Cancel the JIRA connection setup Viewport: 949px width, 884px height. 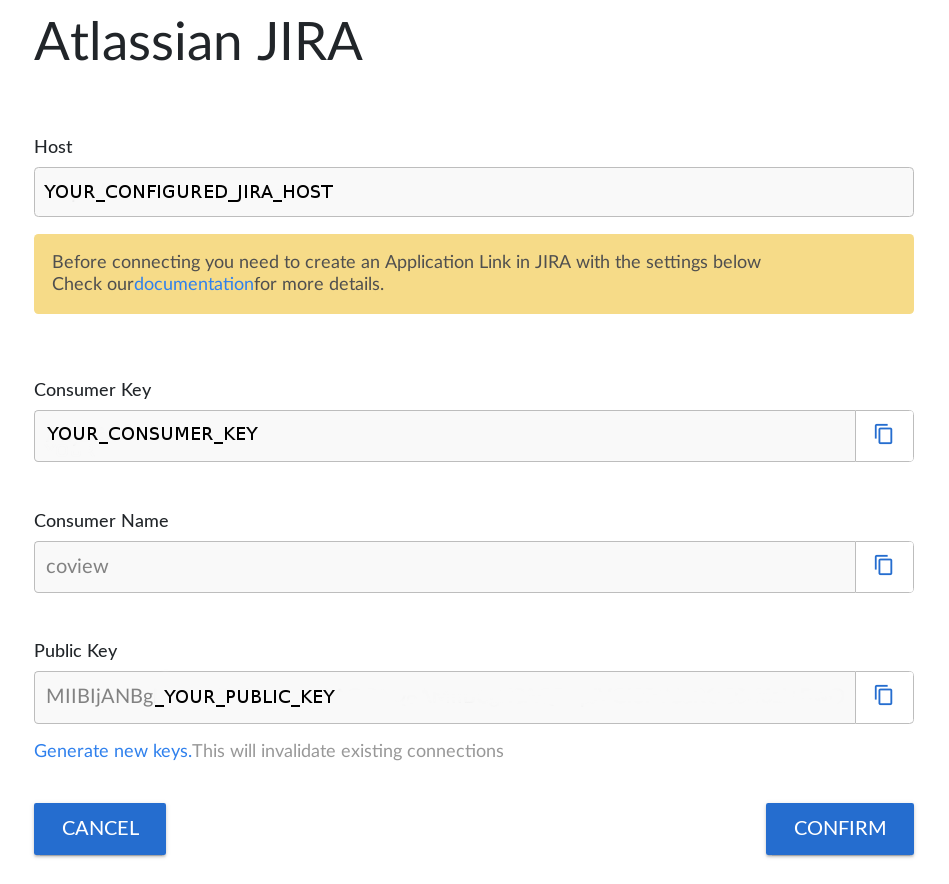tap(100, 828)
